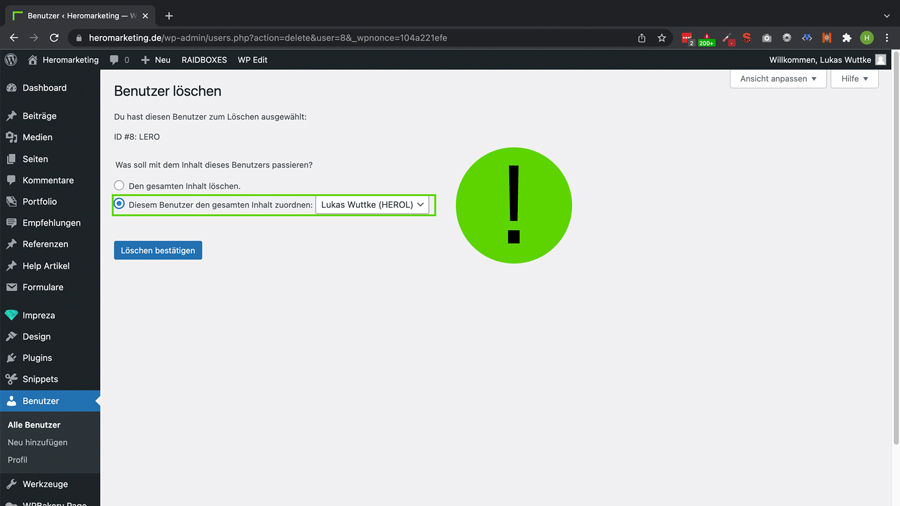
Task: Open the Benutzer menu item
Action: pos(50,400)
